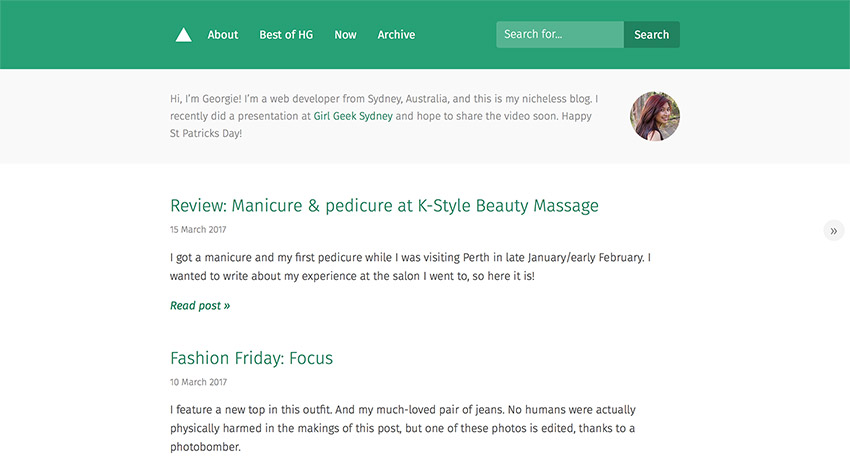850x470 pixels.
Task: Open the About page
Action: coord(223,35)
